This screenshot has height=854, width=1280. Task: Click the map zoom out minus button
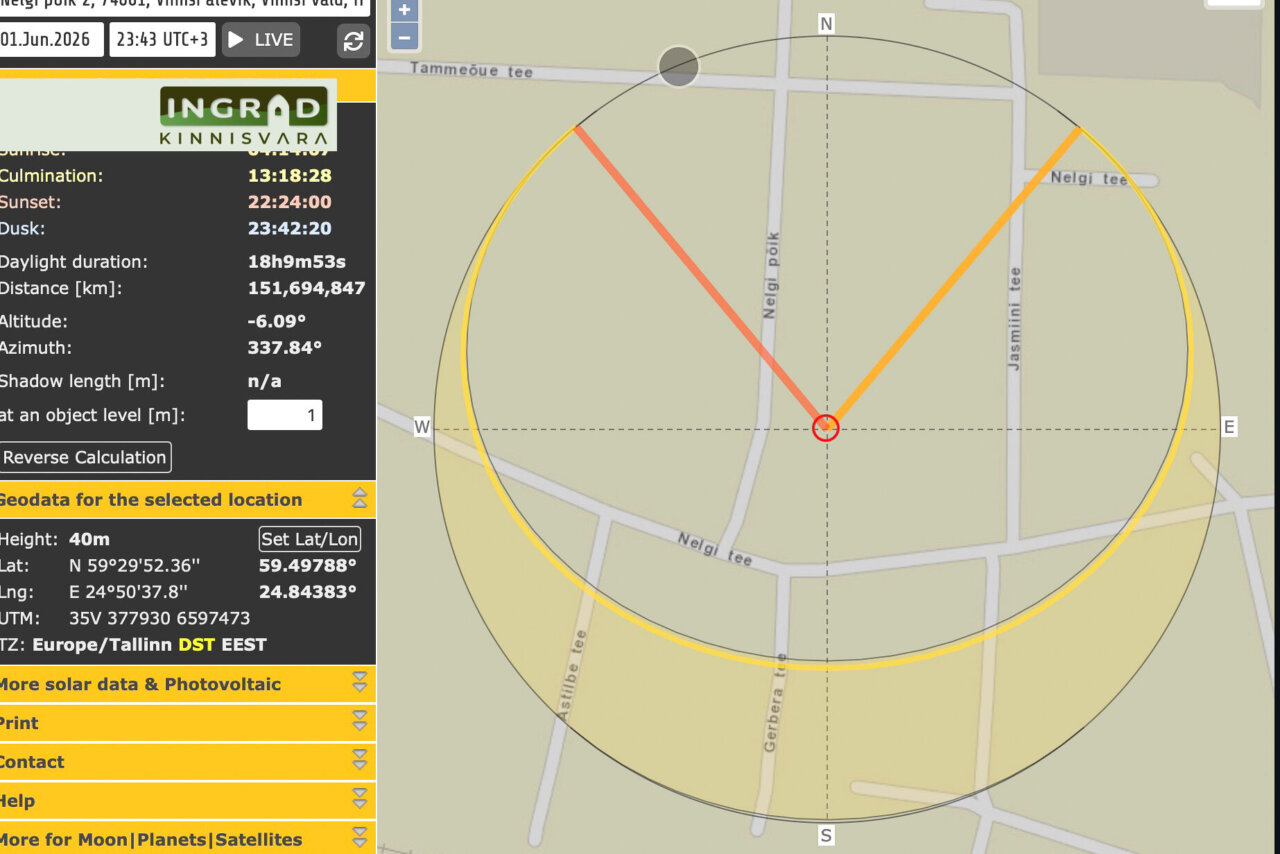point(404,38)
